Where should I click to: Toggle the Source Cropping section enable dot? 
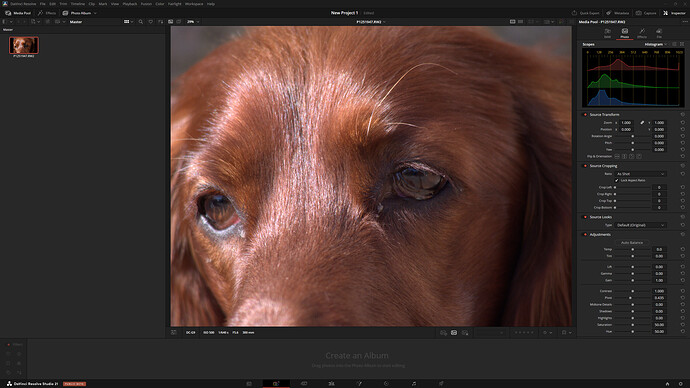585,166
